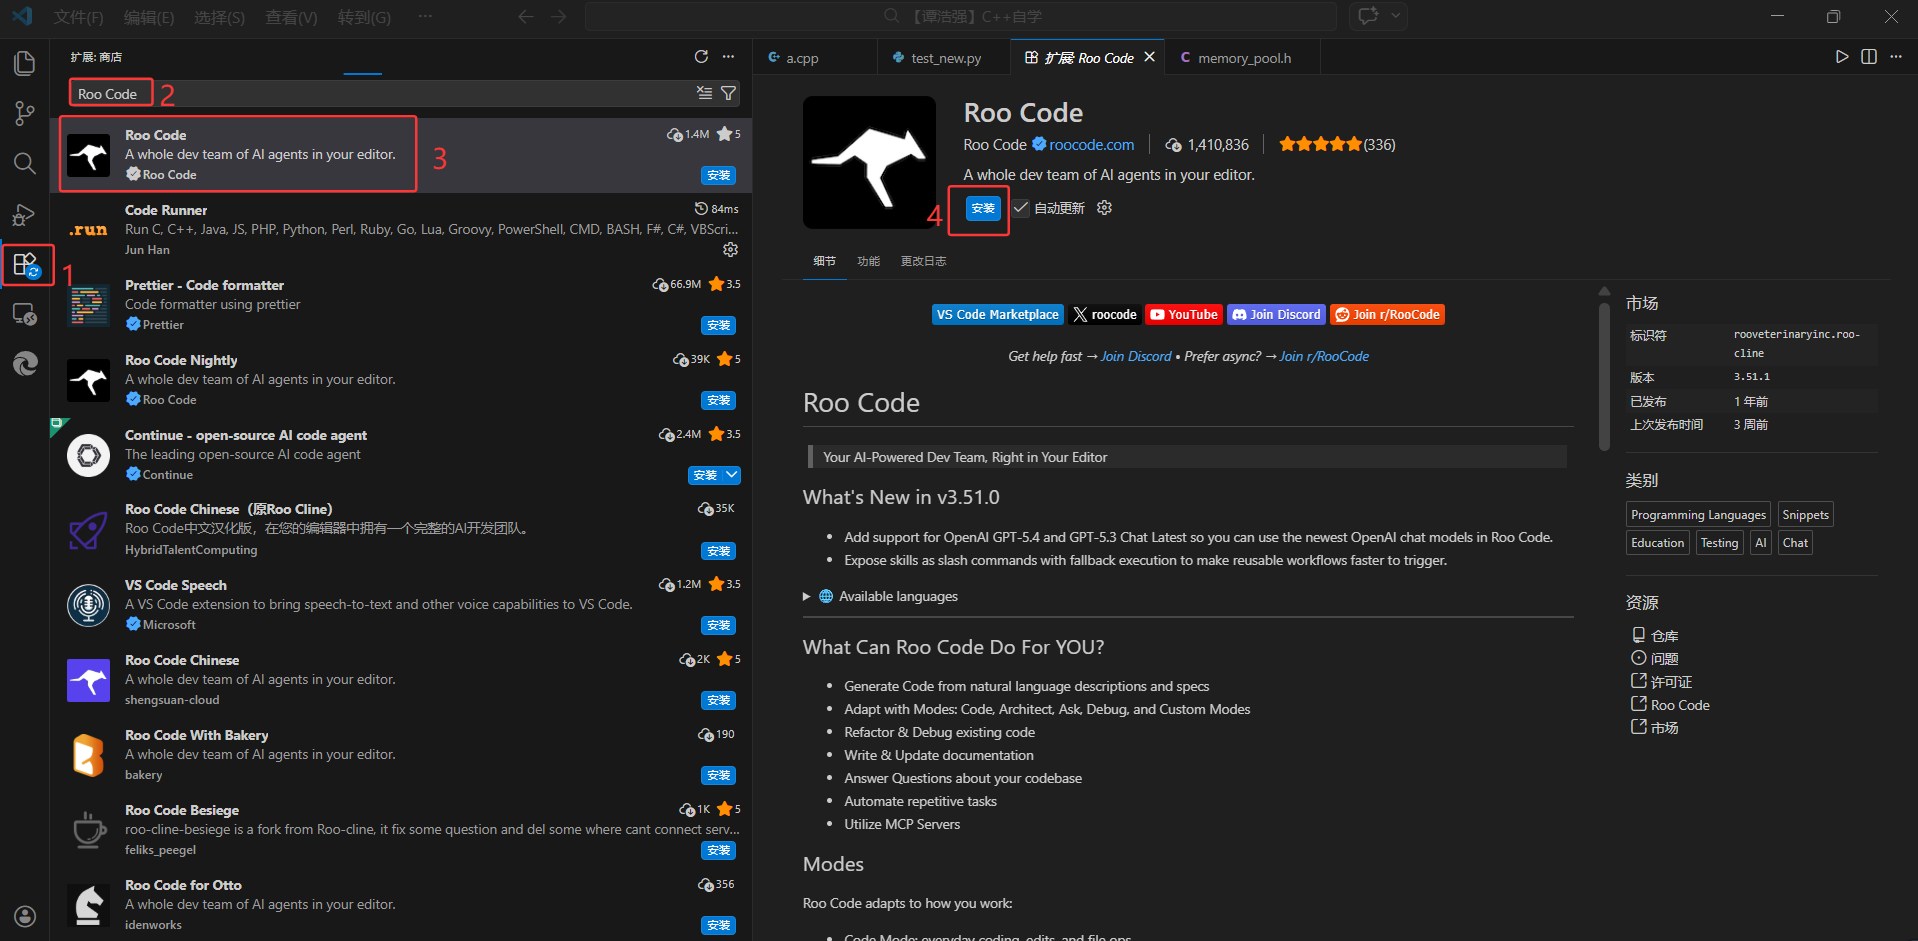Open the Join r/RooCode badge
The height and width of the screenshot is (941, 1918).
(x=1387, y=314)
